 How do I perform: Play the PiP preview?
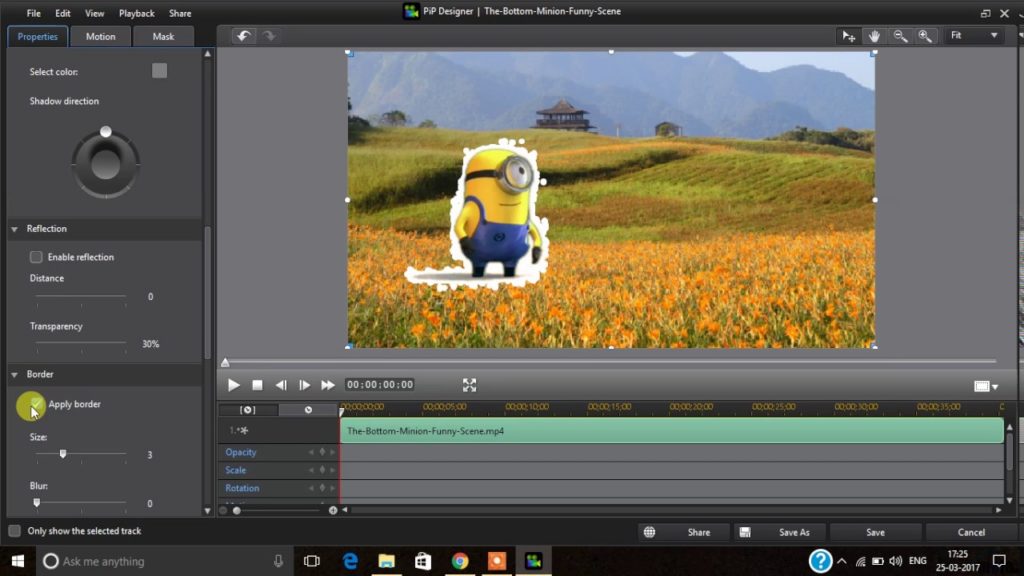(233, 385)
